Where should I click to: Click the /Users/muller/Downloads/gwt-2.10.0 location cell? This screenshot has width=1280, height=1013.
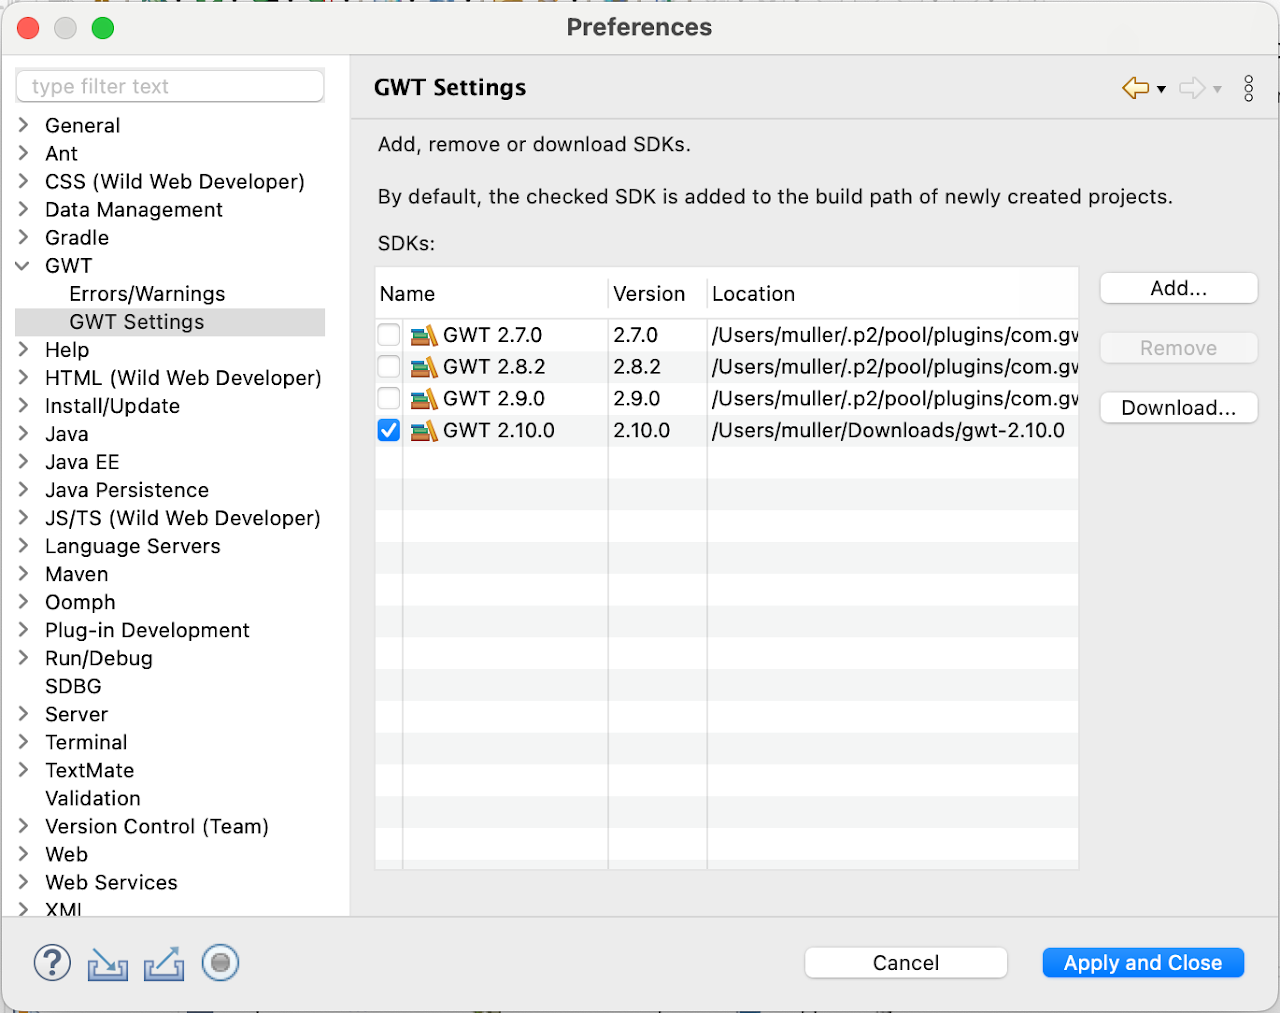[888, 431]
